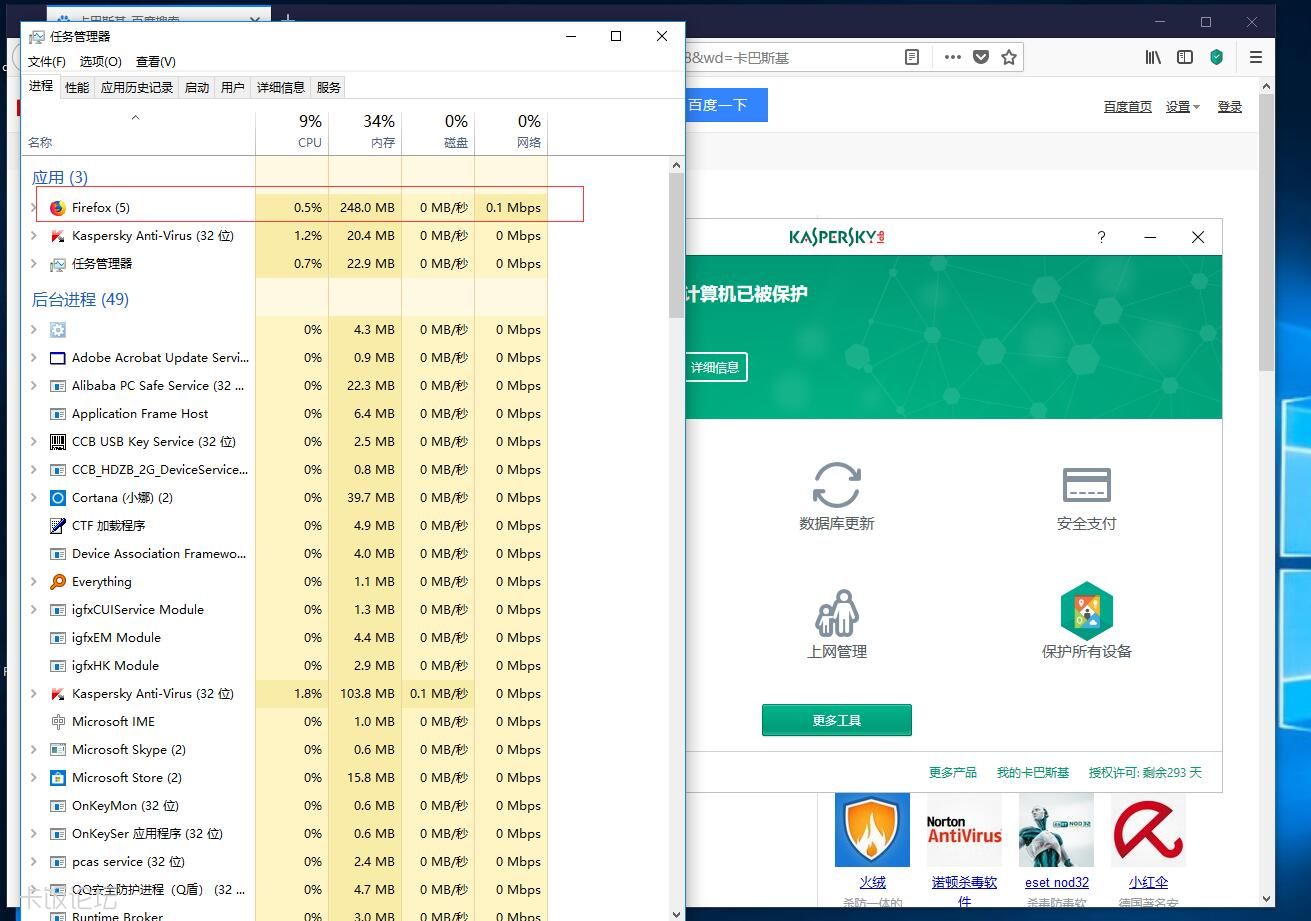This screenshot has width=1311, height=921.
Task: Click the eset nod32 thumbnail image
Action: point(1057,830)
